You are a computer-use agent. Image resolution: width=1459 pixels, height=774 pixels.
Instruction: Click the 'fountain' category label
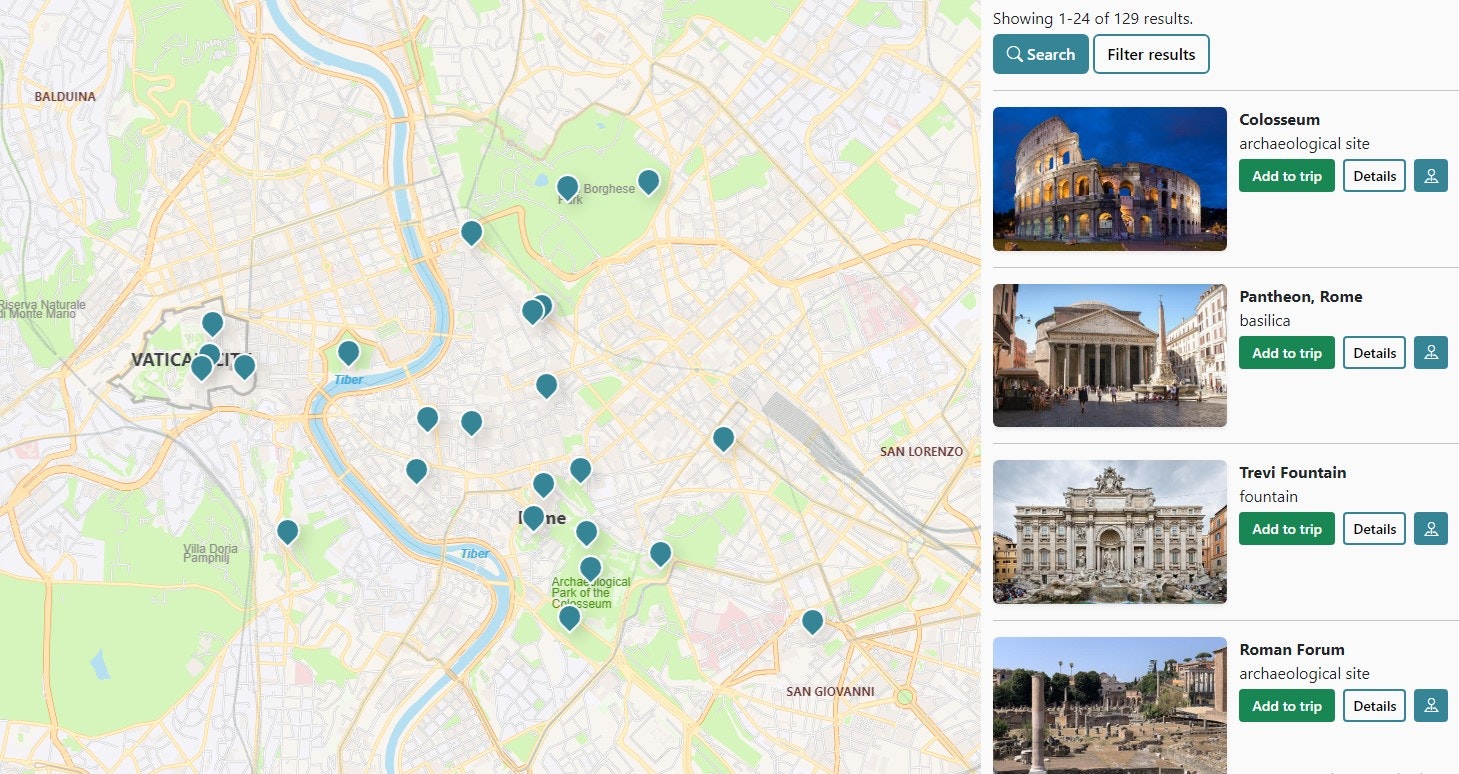tap(1268, 497)
